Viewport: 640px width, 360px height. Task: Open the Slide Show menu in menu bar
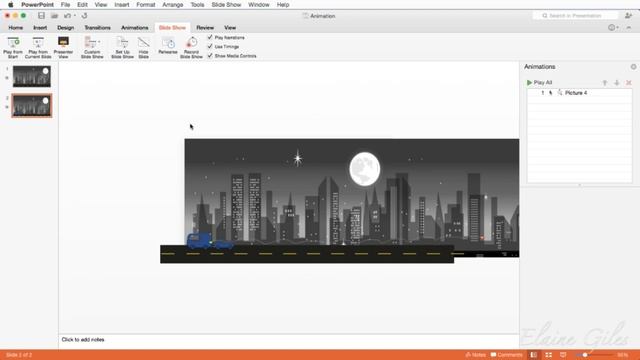226,5
